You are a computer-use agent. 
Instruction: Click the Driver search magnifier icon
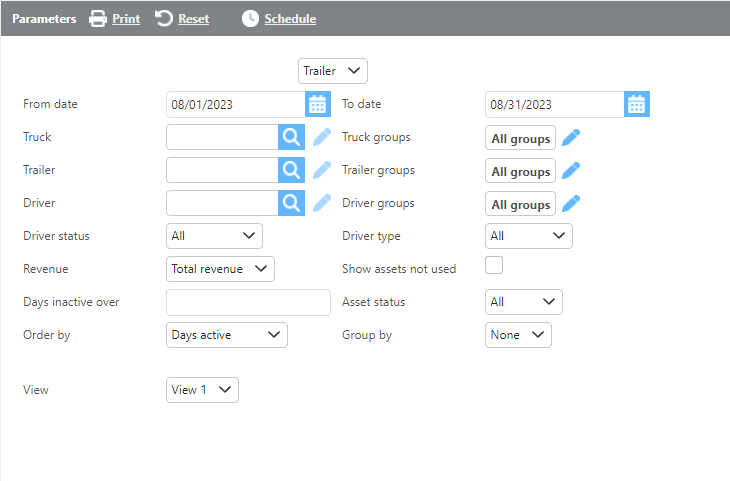[290, 203]
